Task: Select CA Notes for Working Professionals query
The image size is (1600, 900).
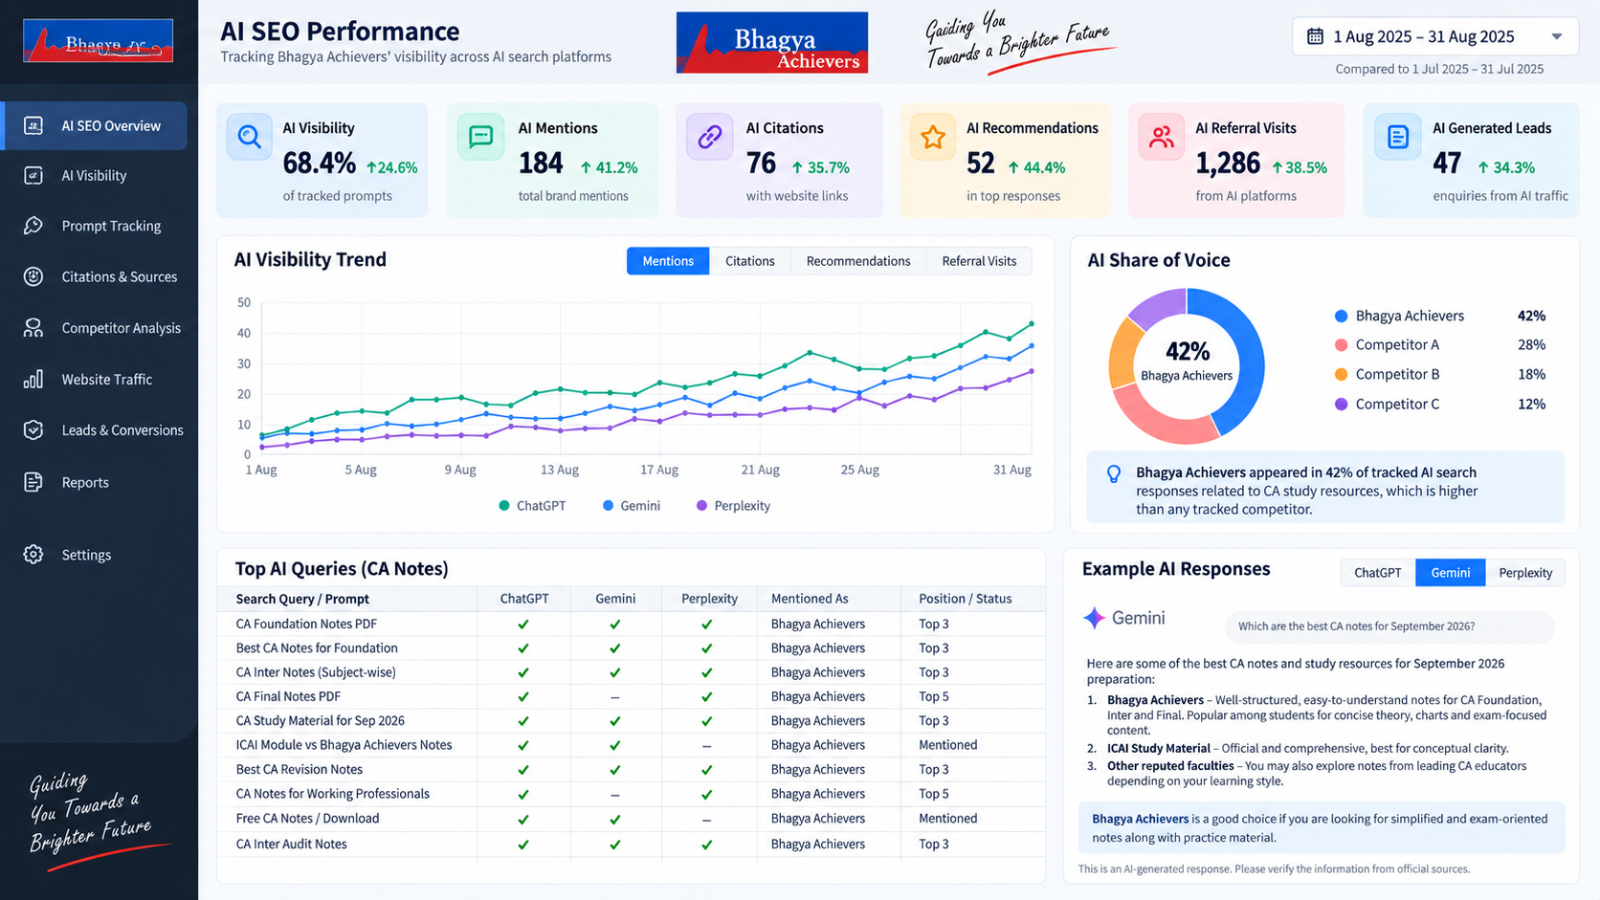Action: tap(332, 794)
